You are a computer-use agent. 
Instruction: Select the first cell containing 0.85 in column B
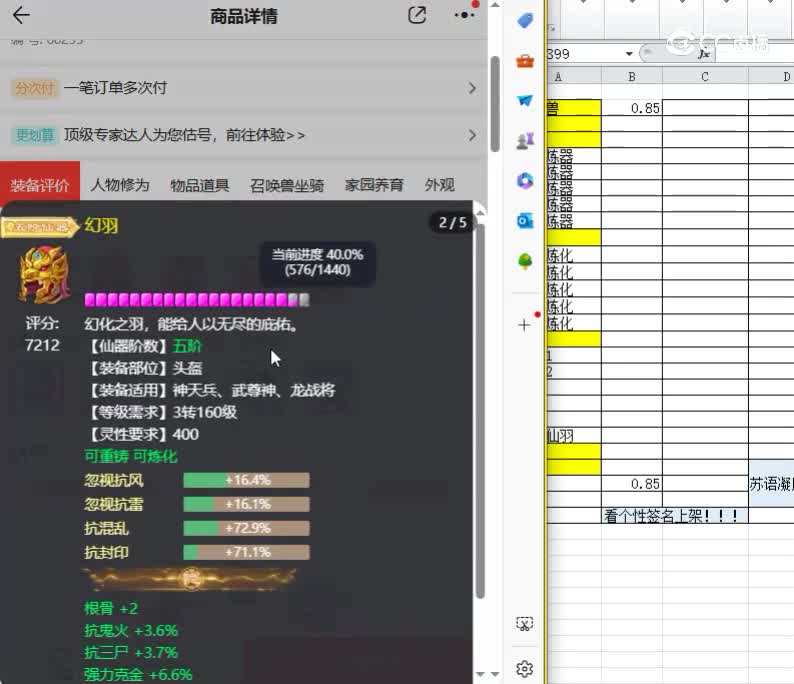(x=631, y=108)
